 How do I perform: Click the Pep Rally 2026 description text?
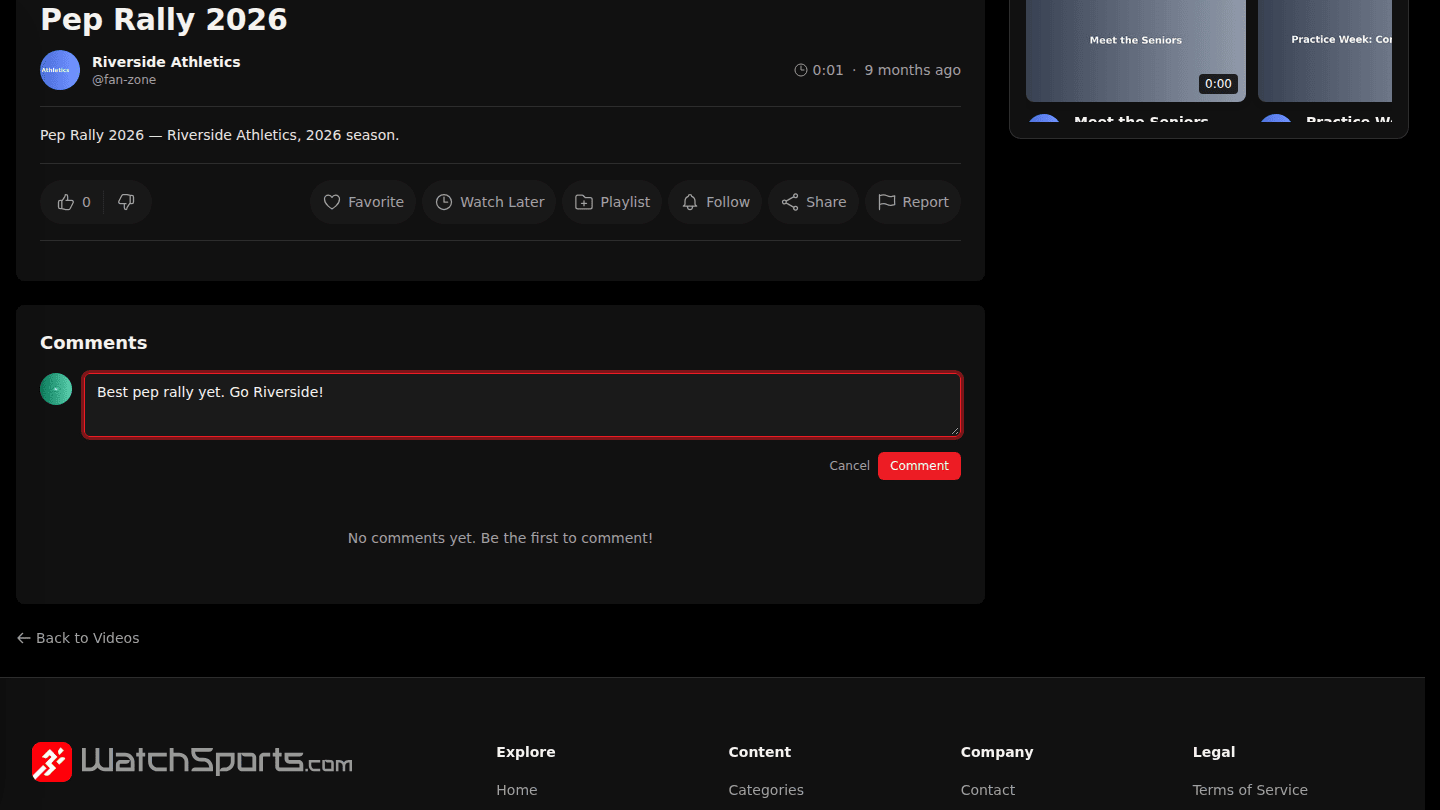(220, 135)
